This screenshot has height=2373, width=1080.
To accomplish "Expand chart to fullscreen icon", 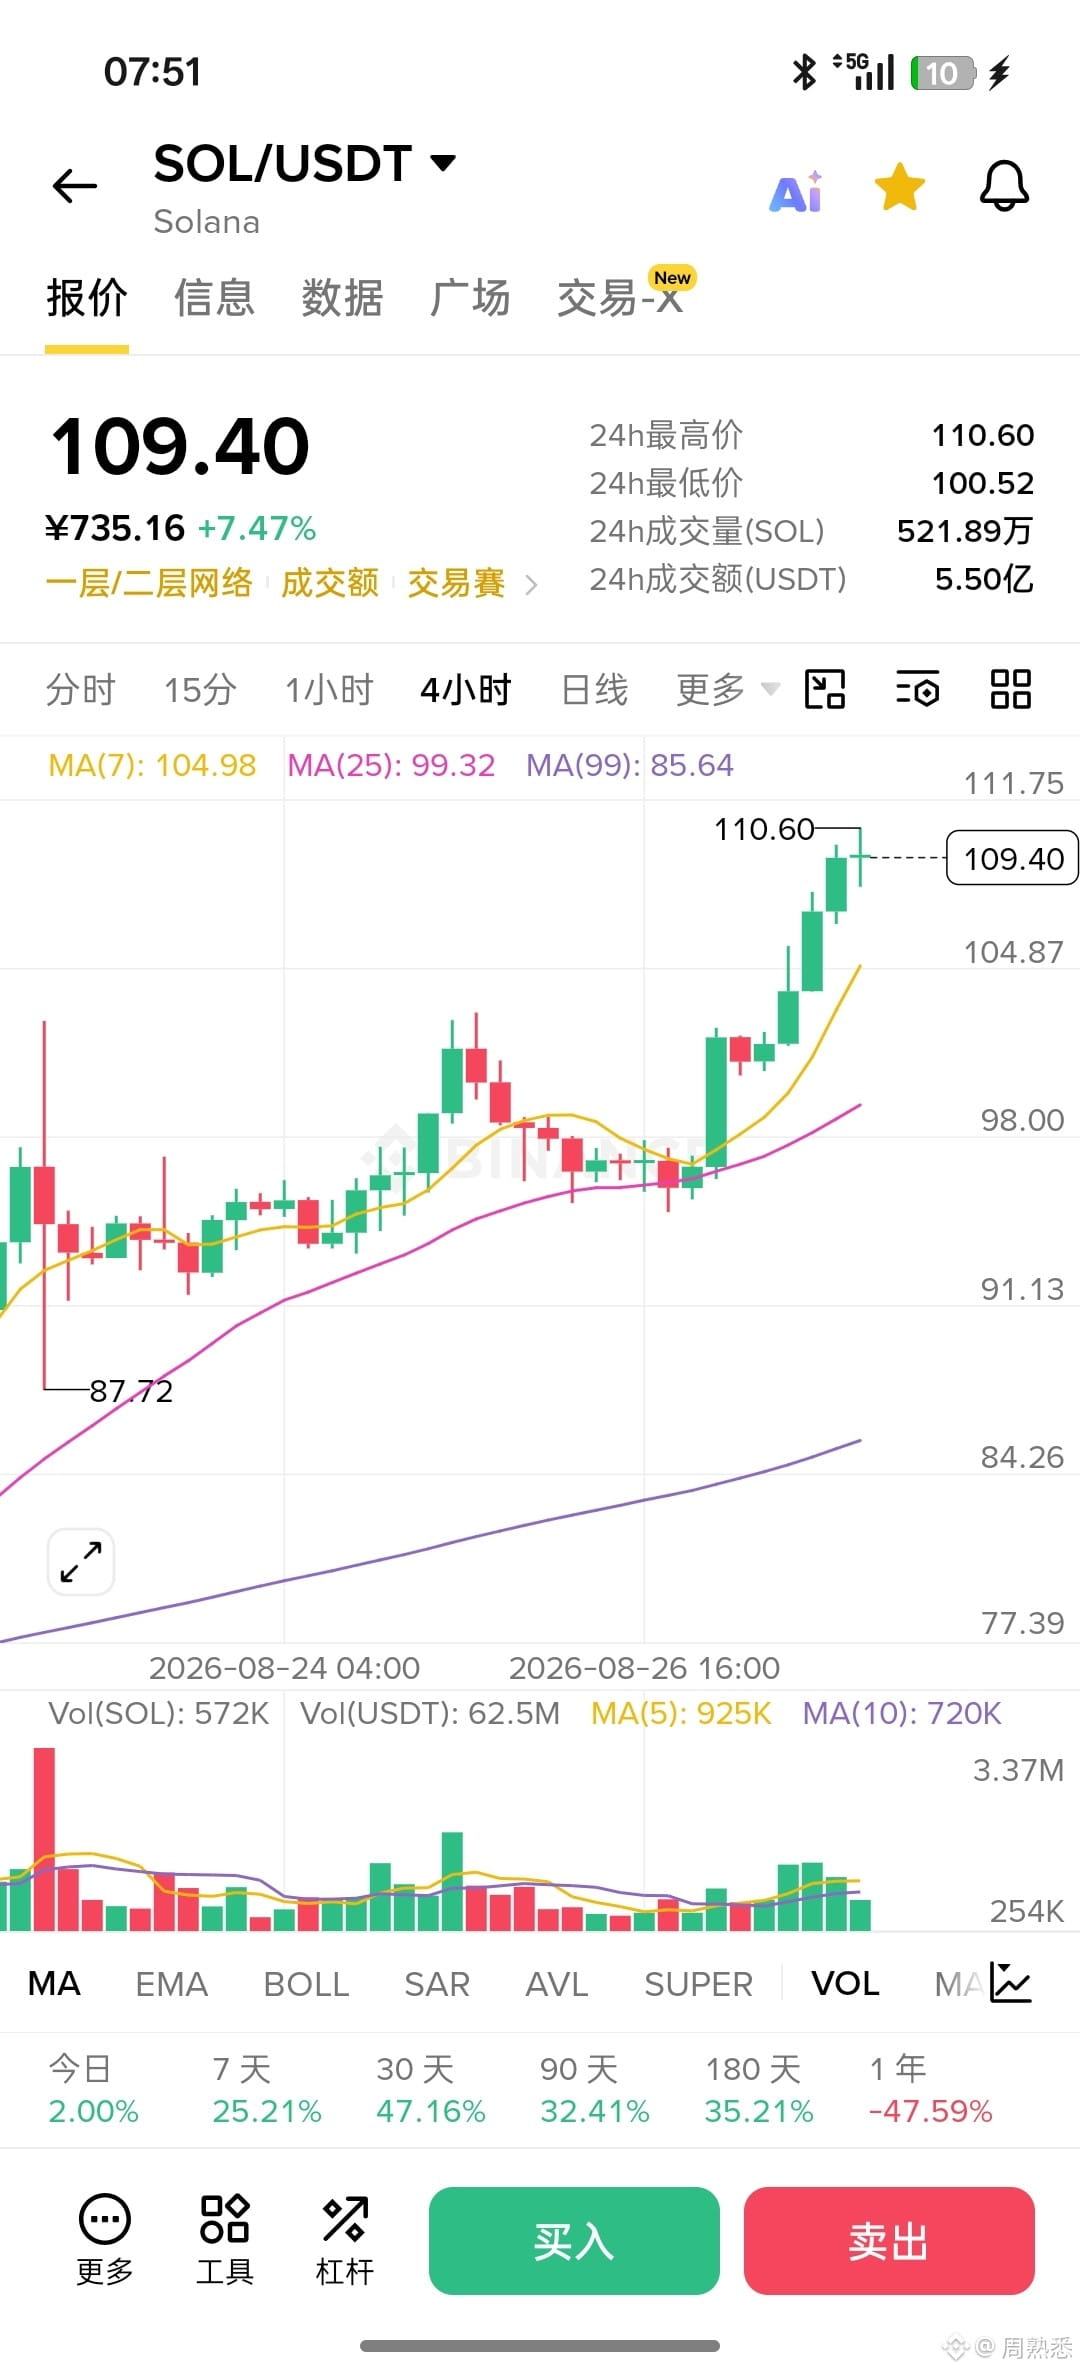I will click(81, 1561).
